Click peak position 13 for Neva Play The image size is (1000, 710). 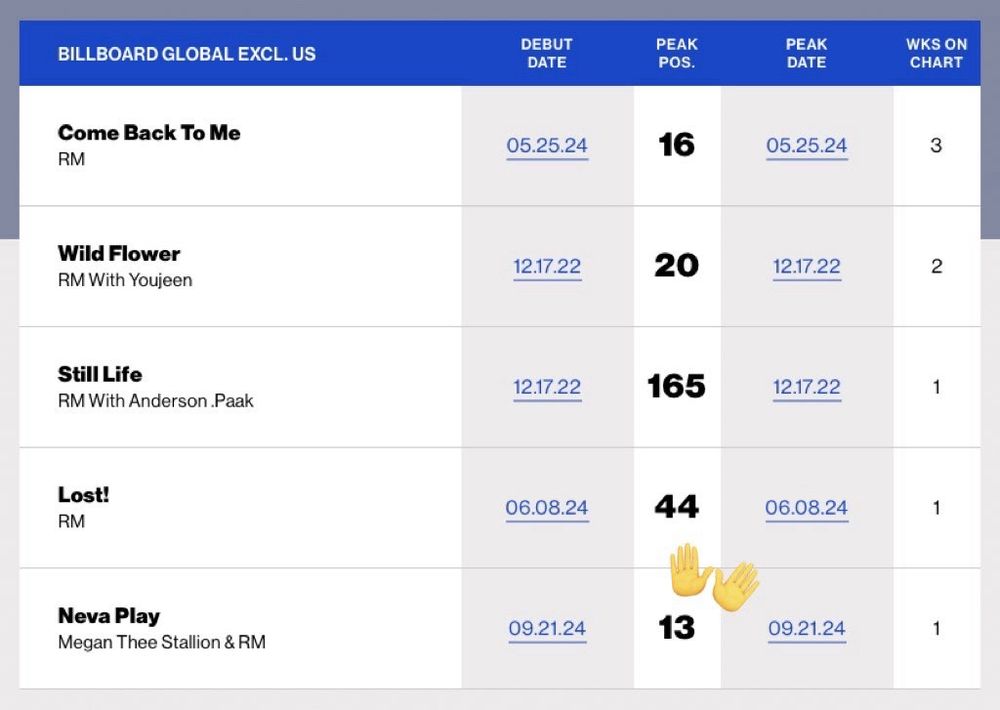[677, 628]
